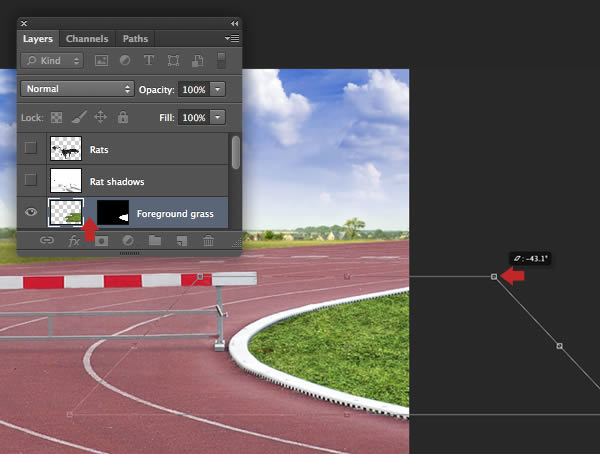Hide the Foreground grass layer
The width and height of the screenshot is (600, 454).
coord(31,212)
